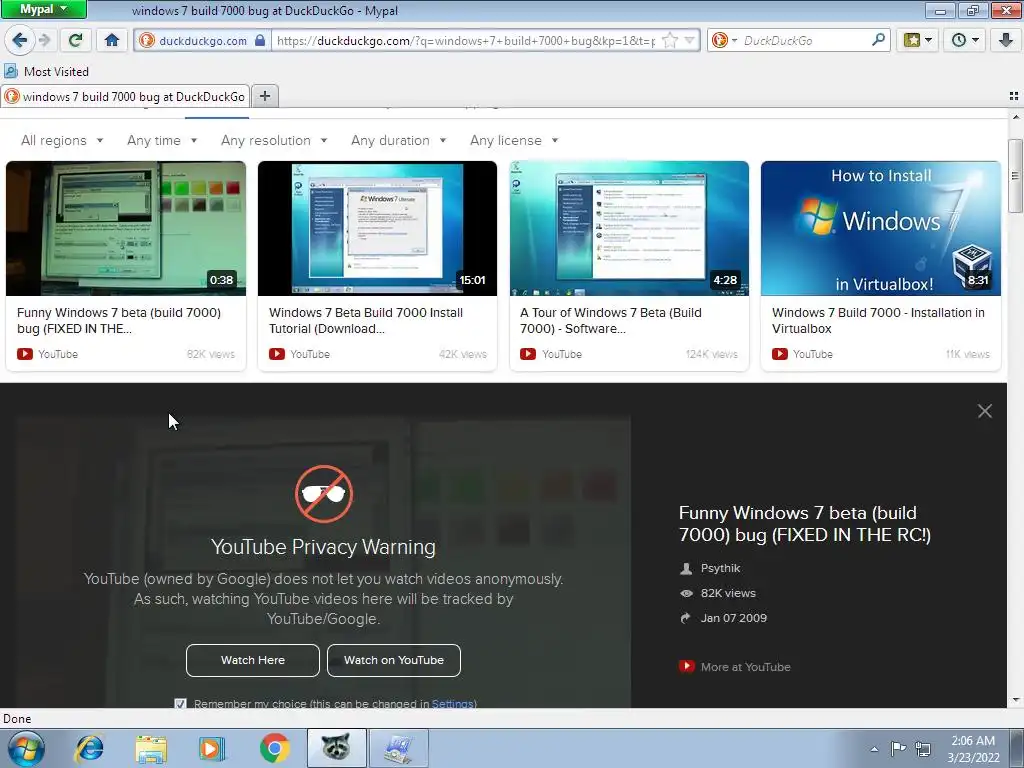Click the search magnifier icon
The width and height of the screenshot is (1024, 768).
[x=878, y=40]
